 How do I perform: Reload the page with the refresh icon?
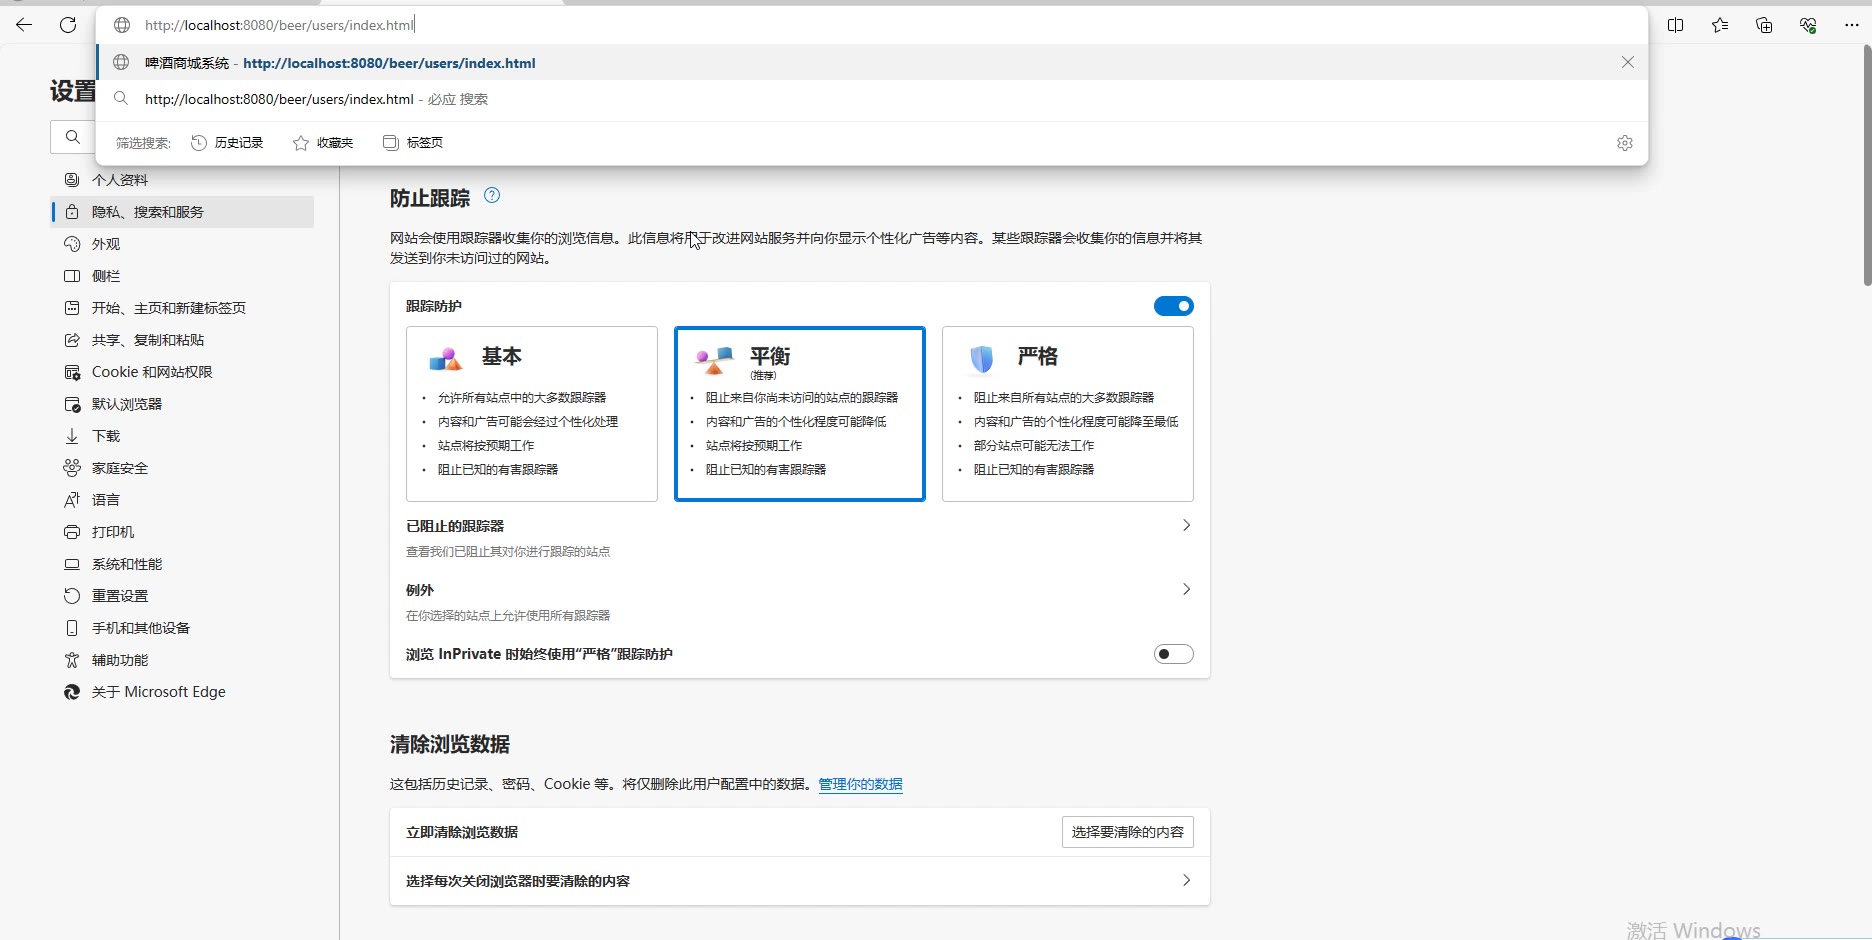[68, 25]
